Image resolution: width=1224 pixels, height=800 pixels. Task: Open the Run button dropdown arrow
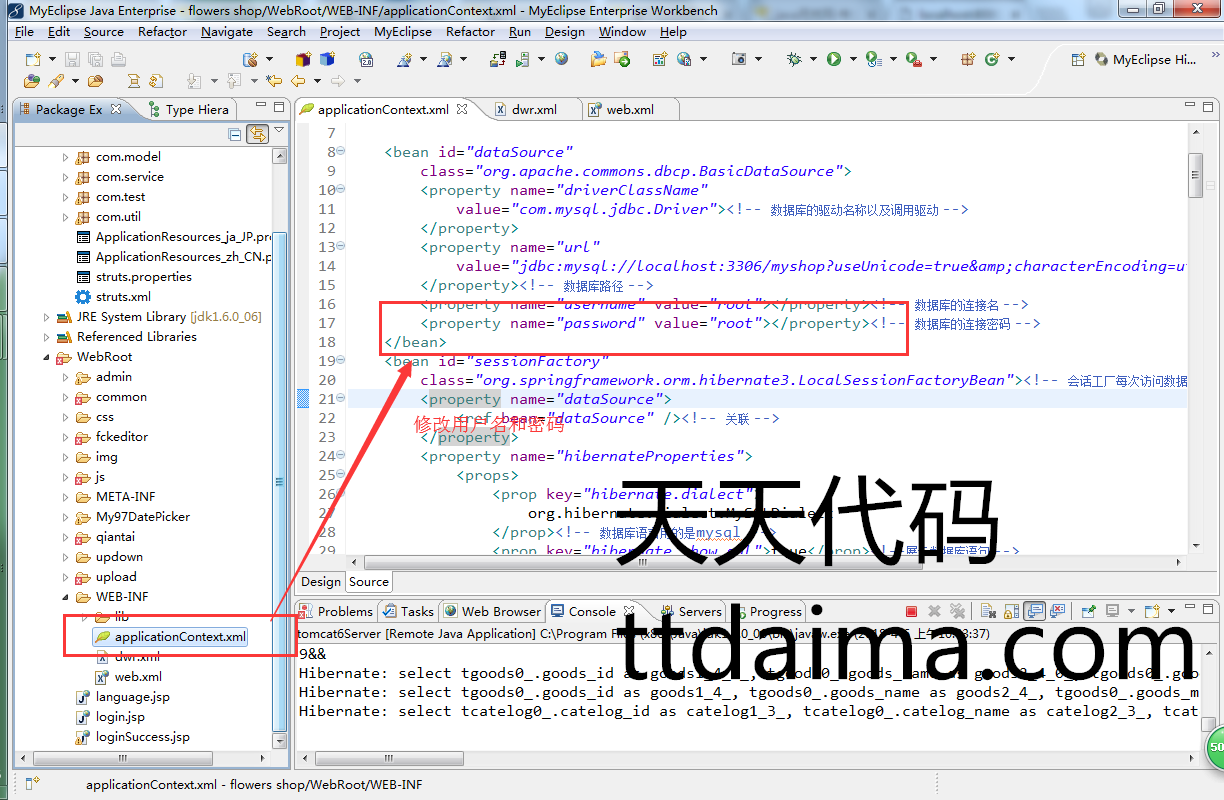851,60
